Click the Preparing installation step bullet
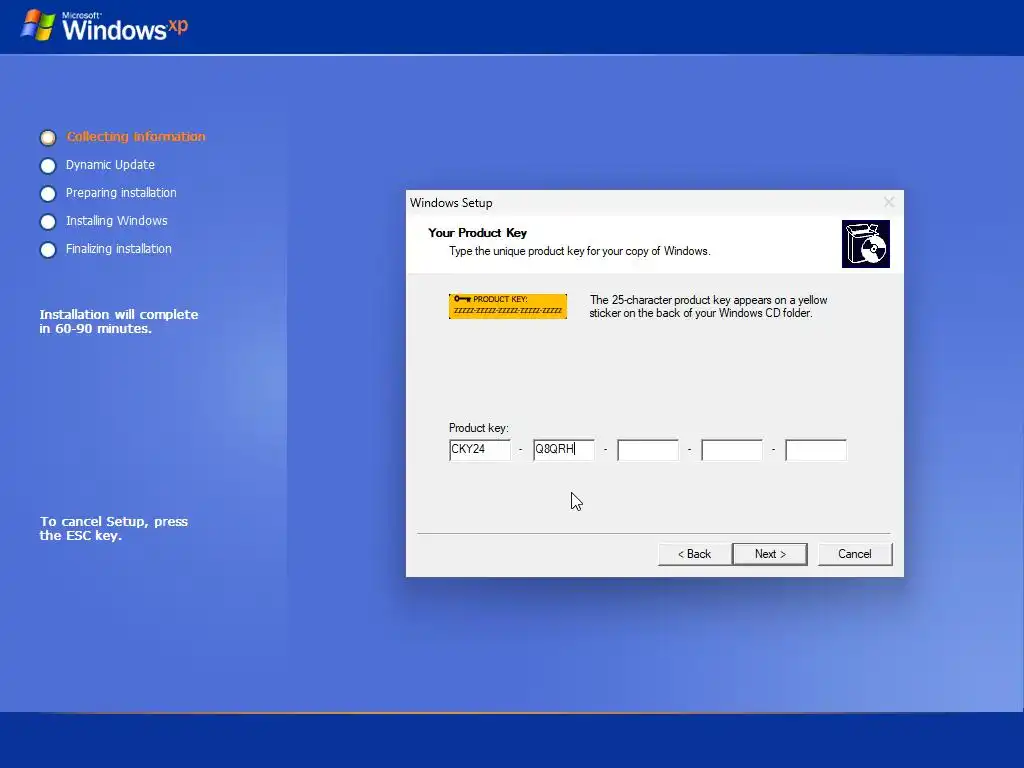Image resolution: width=1024 pixels, height=768 pixels. [48, 193]
